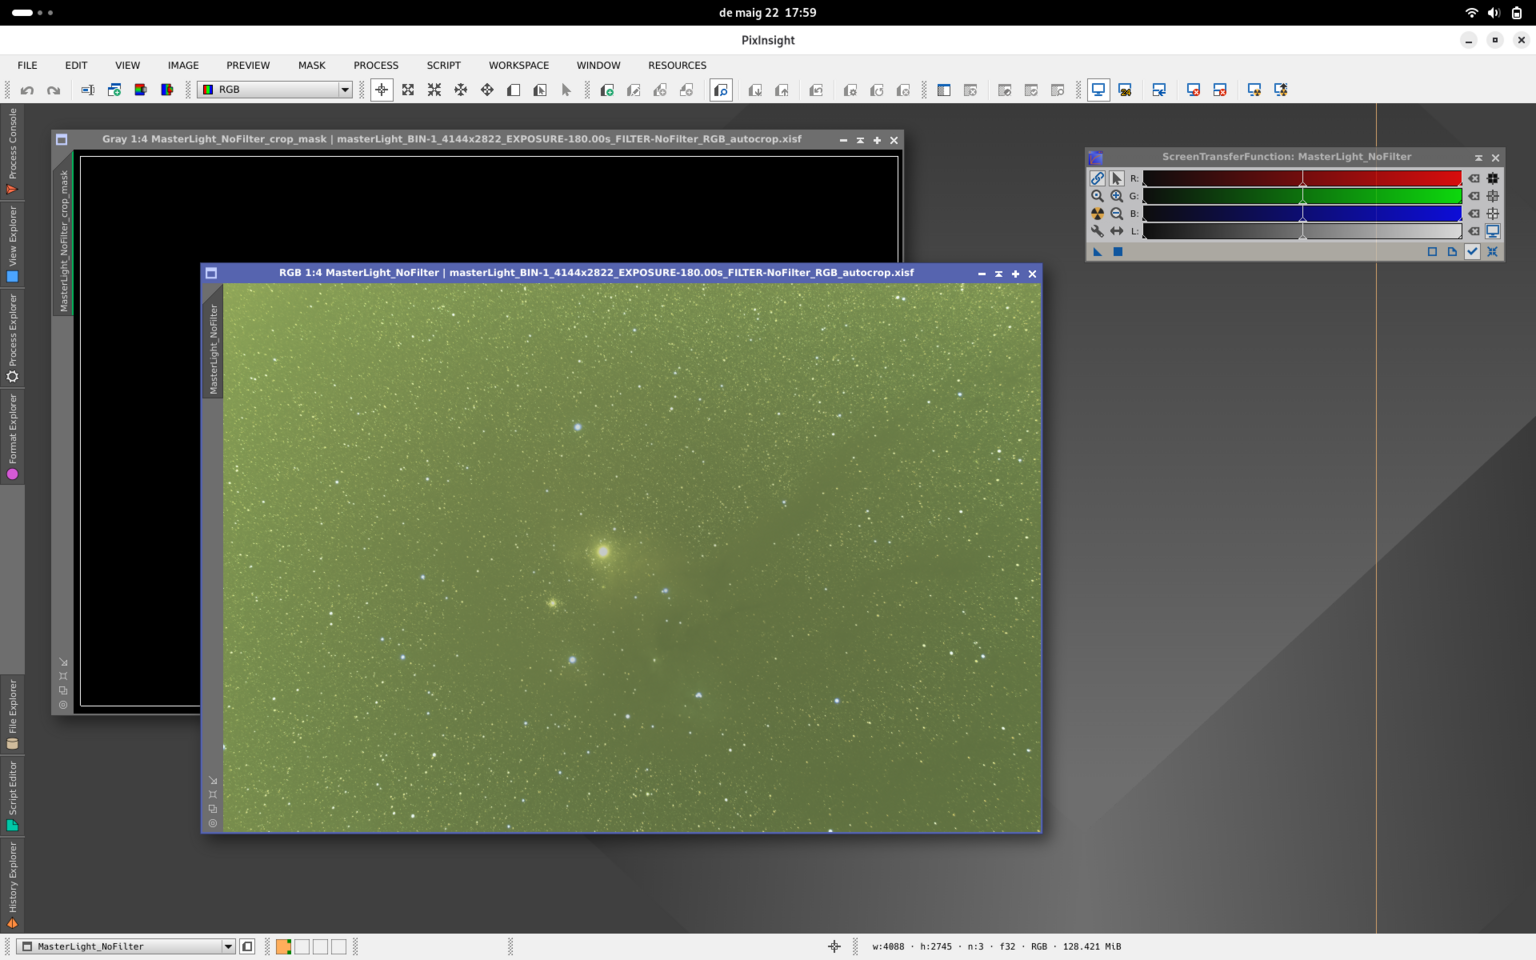This screenshot has width=1536, height=960.
Task: Toggle 24-bit STF lookup tables icon
Action: click(x=1125, y=90)
